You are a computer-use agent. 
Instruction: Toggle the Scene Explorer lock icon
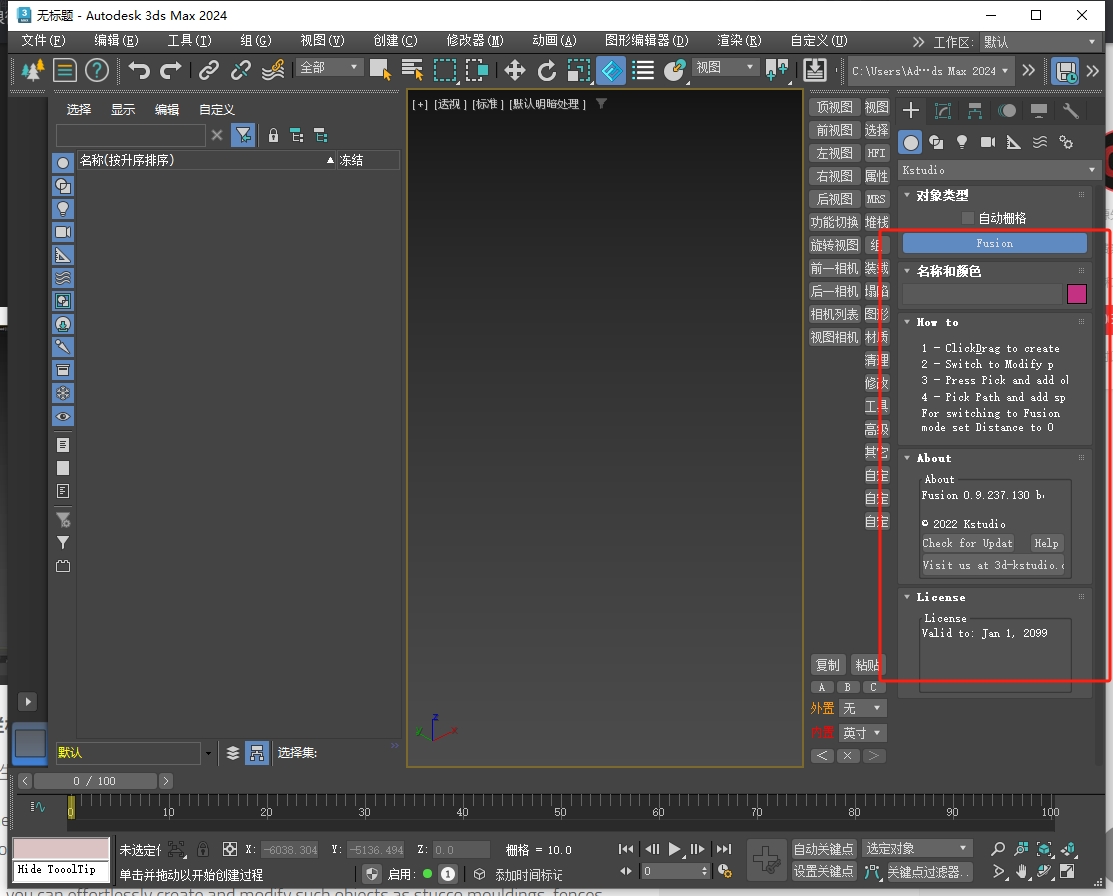click(x=273, y=136)
